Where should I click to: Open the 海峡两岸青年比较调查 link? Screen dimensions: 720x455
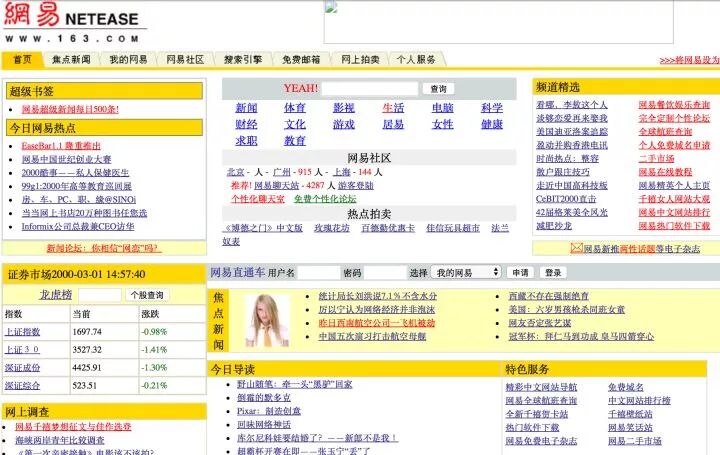[x=60, y=440]
